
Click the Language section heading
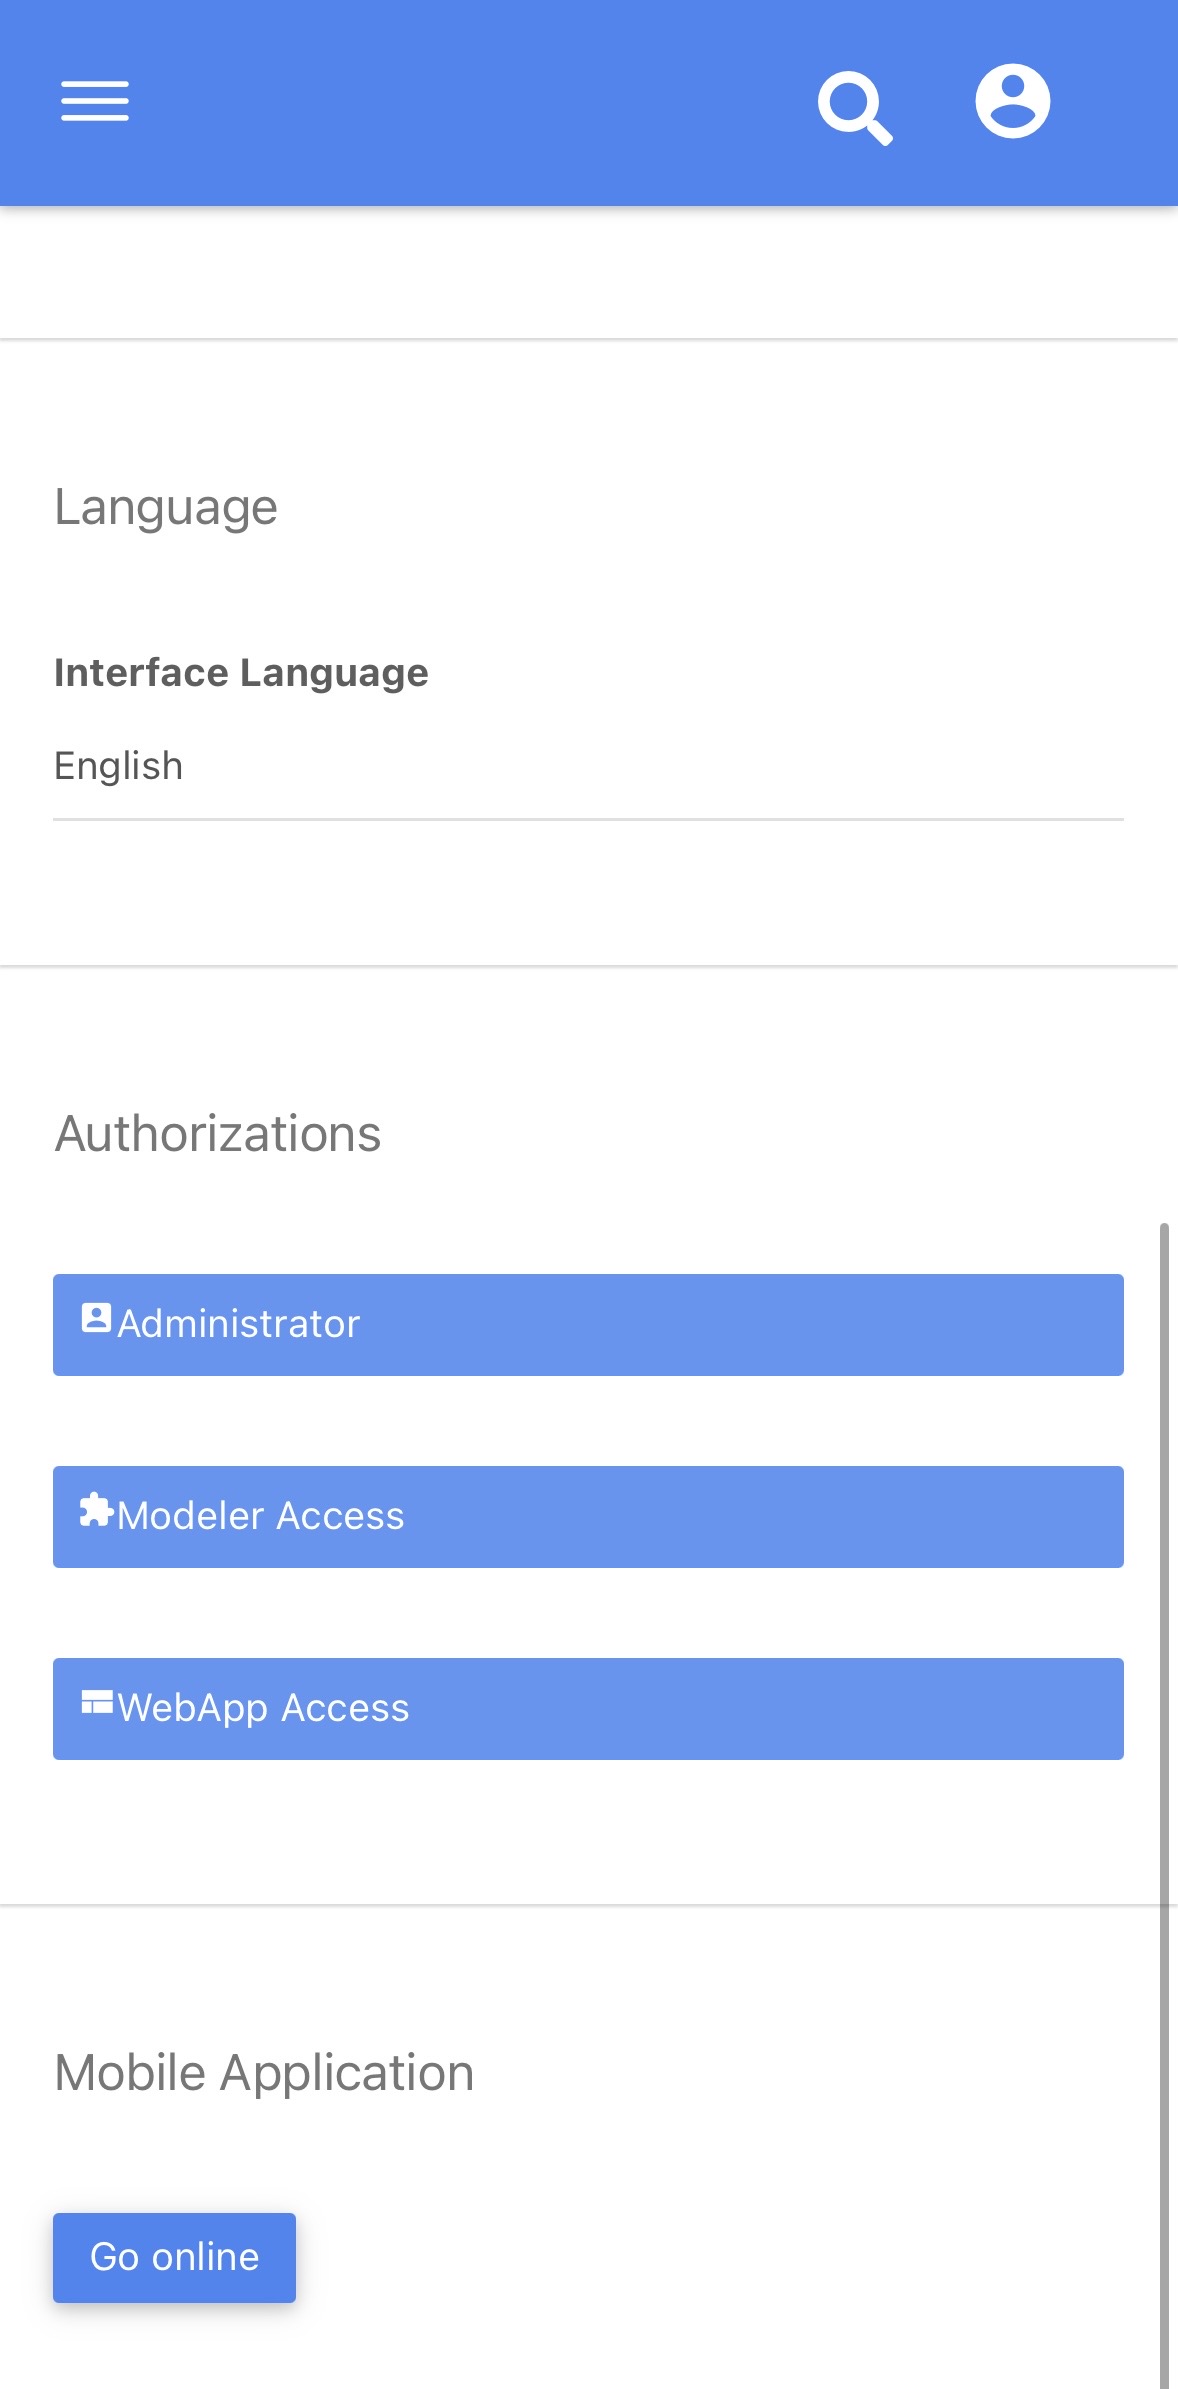pyautogui.click(x=166, y=507)
